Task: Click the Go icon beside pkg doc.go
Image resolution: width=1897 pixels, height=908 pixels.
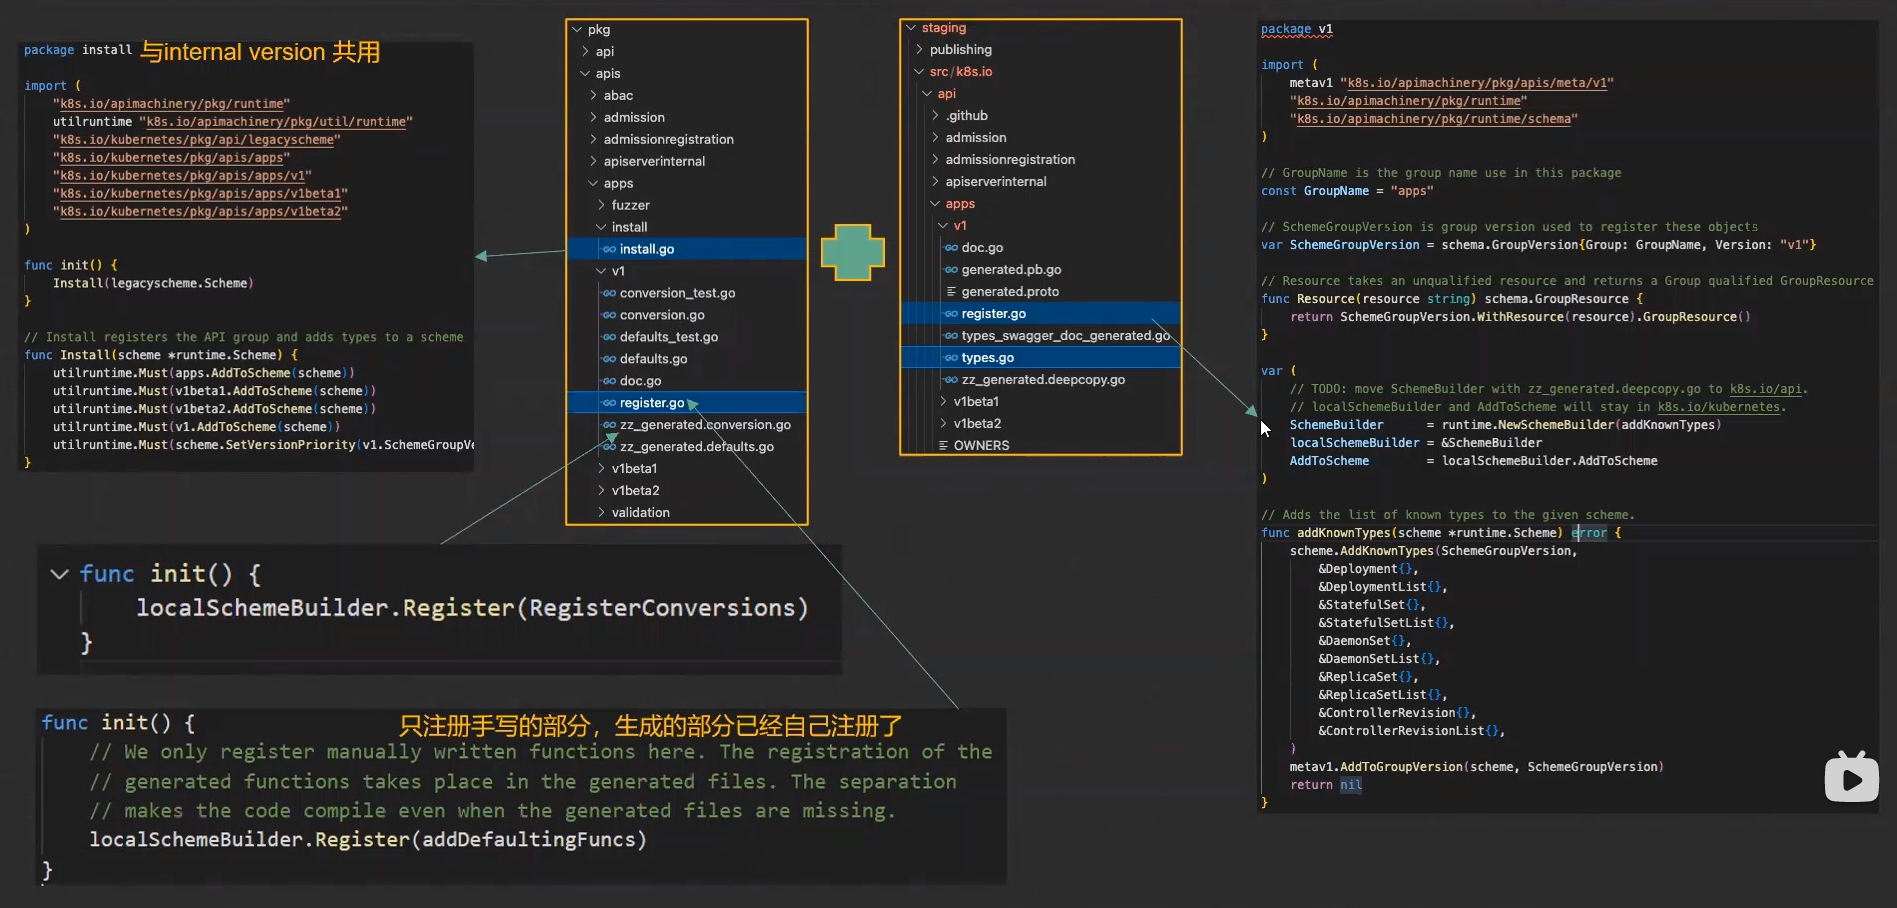Action: (x=609, y=381)
